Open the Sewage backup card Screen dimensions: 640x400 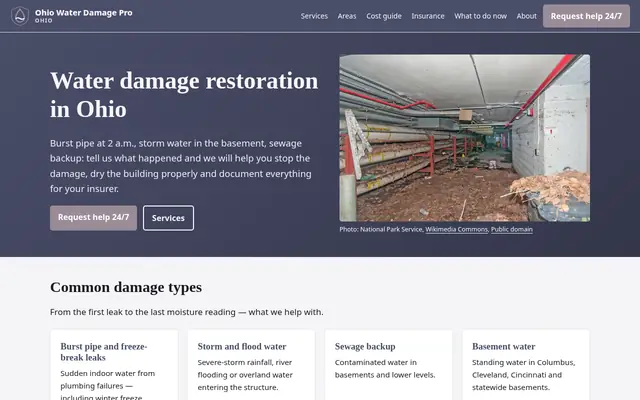click(x=389, y=365)
